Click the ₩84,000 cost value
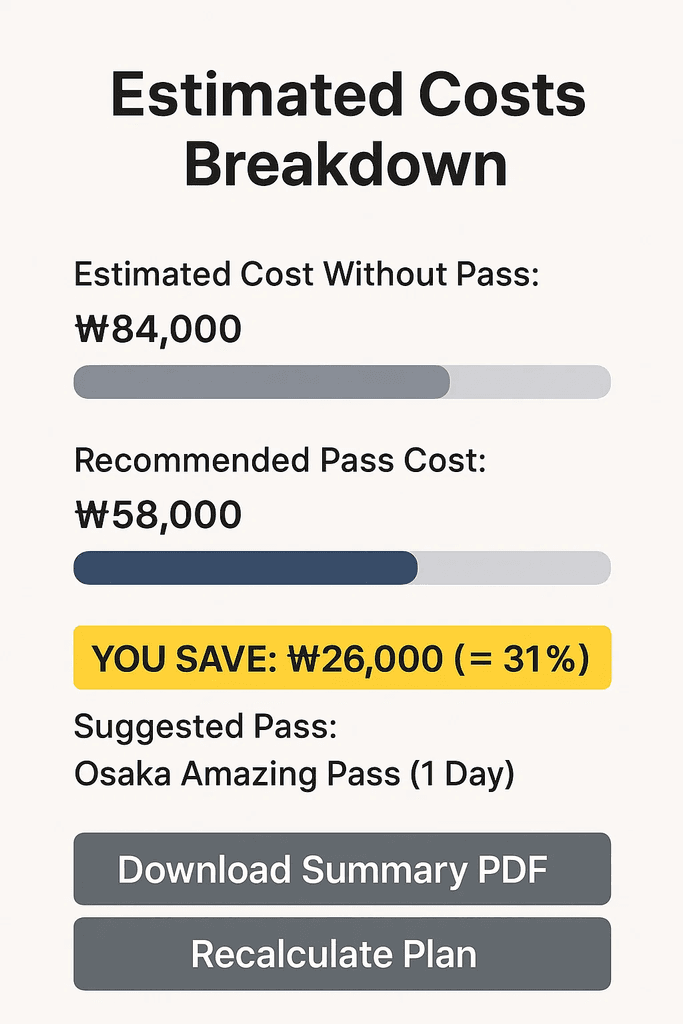This screenshot has height=1024, width=683. click(x=158, y=329)
